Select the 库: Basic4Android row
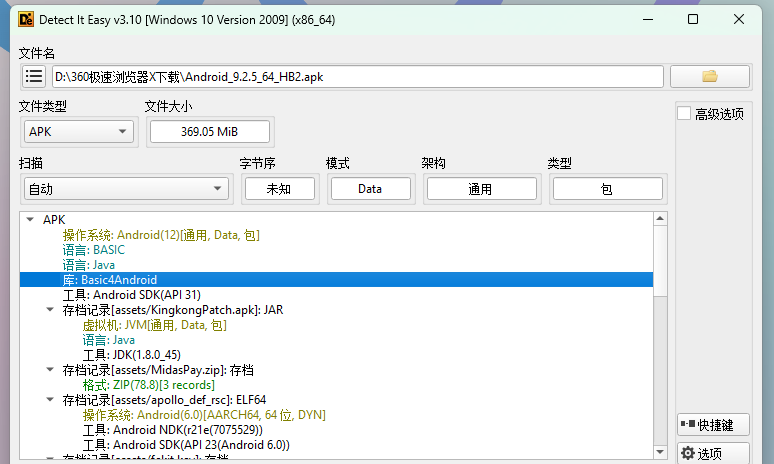 coord(336,279)
